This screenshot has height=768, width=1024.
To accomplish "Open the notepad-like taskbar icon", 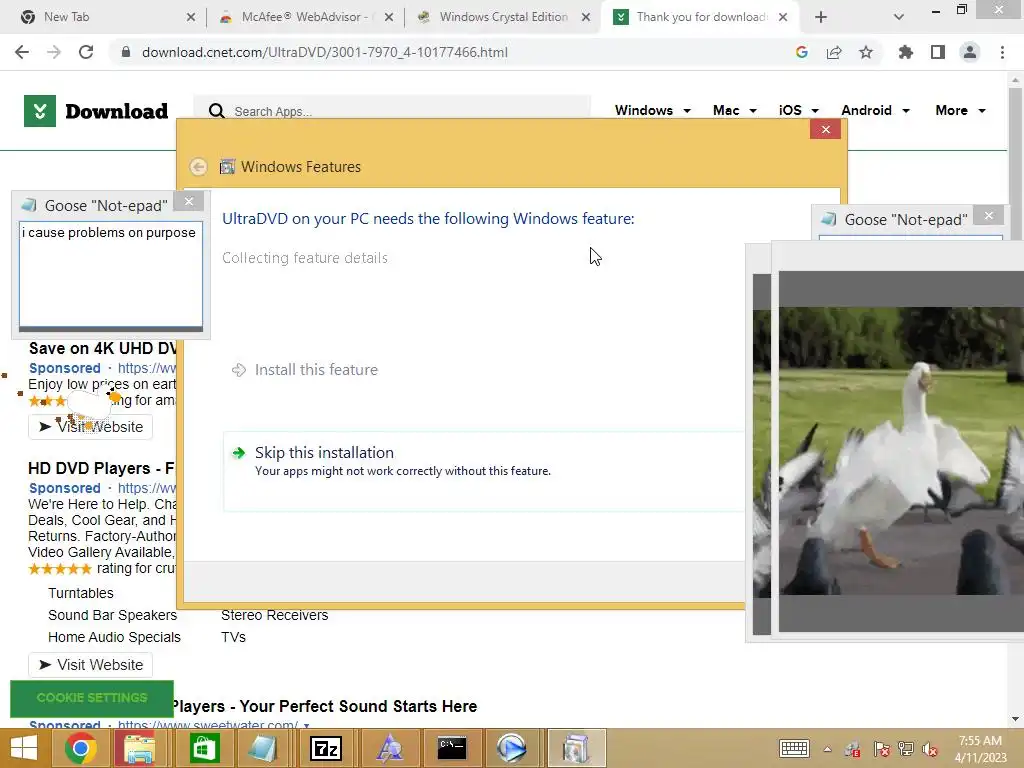I will pos(263,748).
